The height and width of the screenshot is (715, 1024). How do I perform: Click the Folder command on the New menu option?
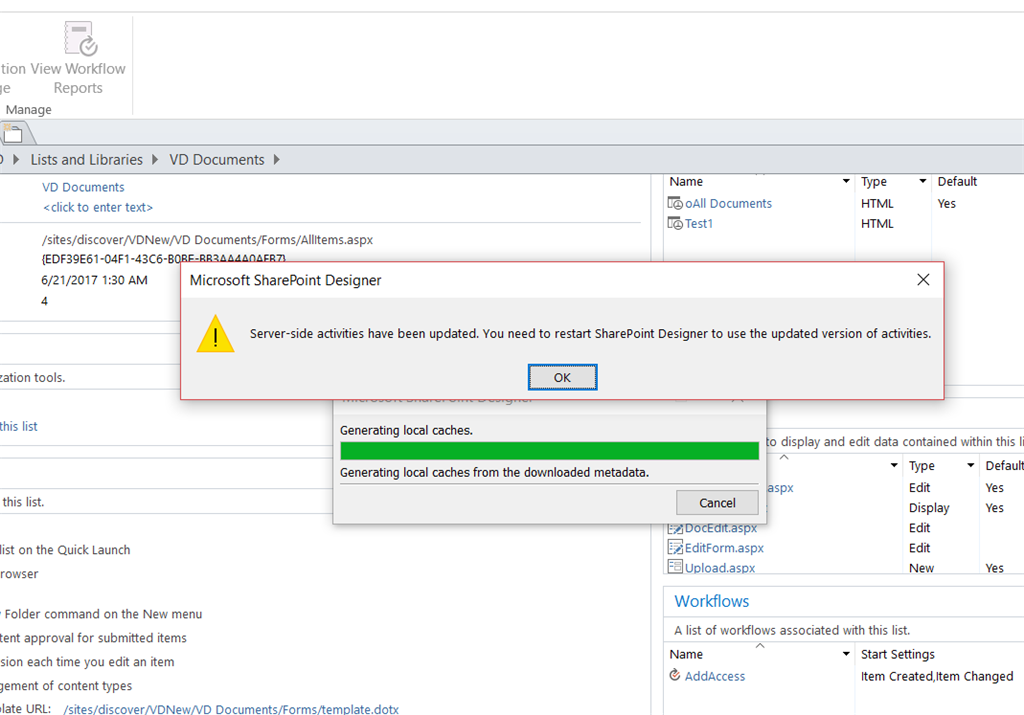click(x=101, y=614)
